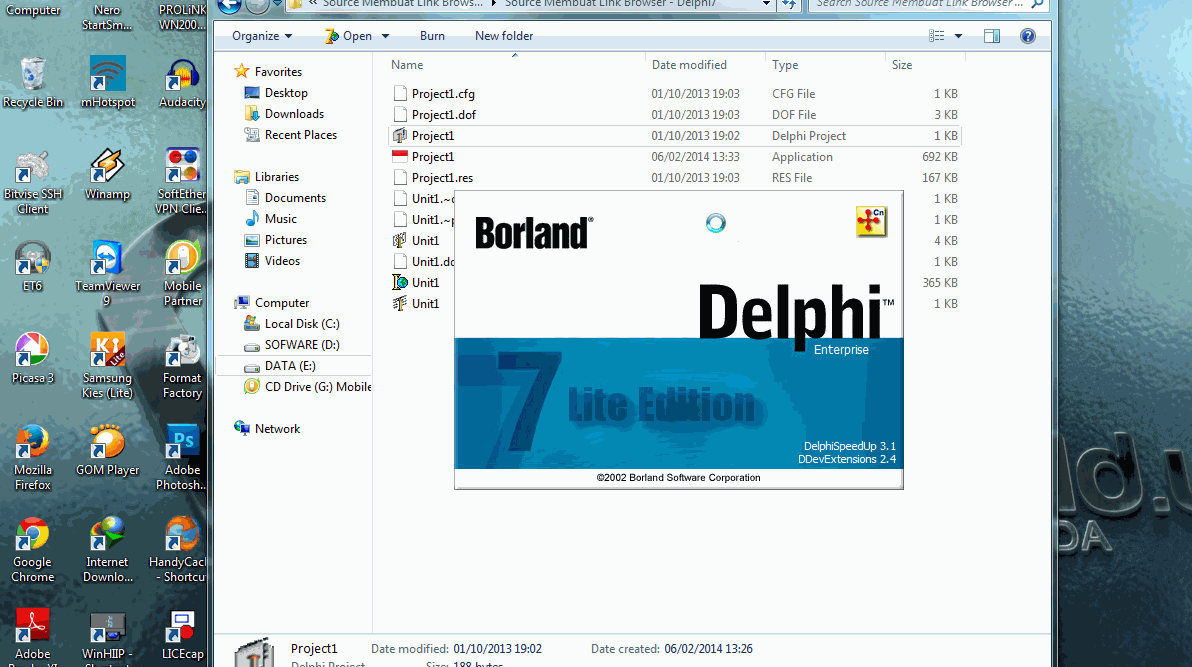Sort by Date modified column header
The width and height of the screenshot is (1192, 667).
pos(689,65)
